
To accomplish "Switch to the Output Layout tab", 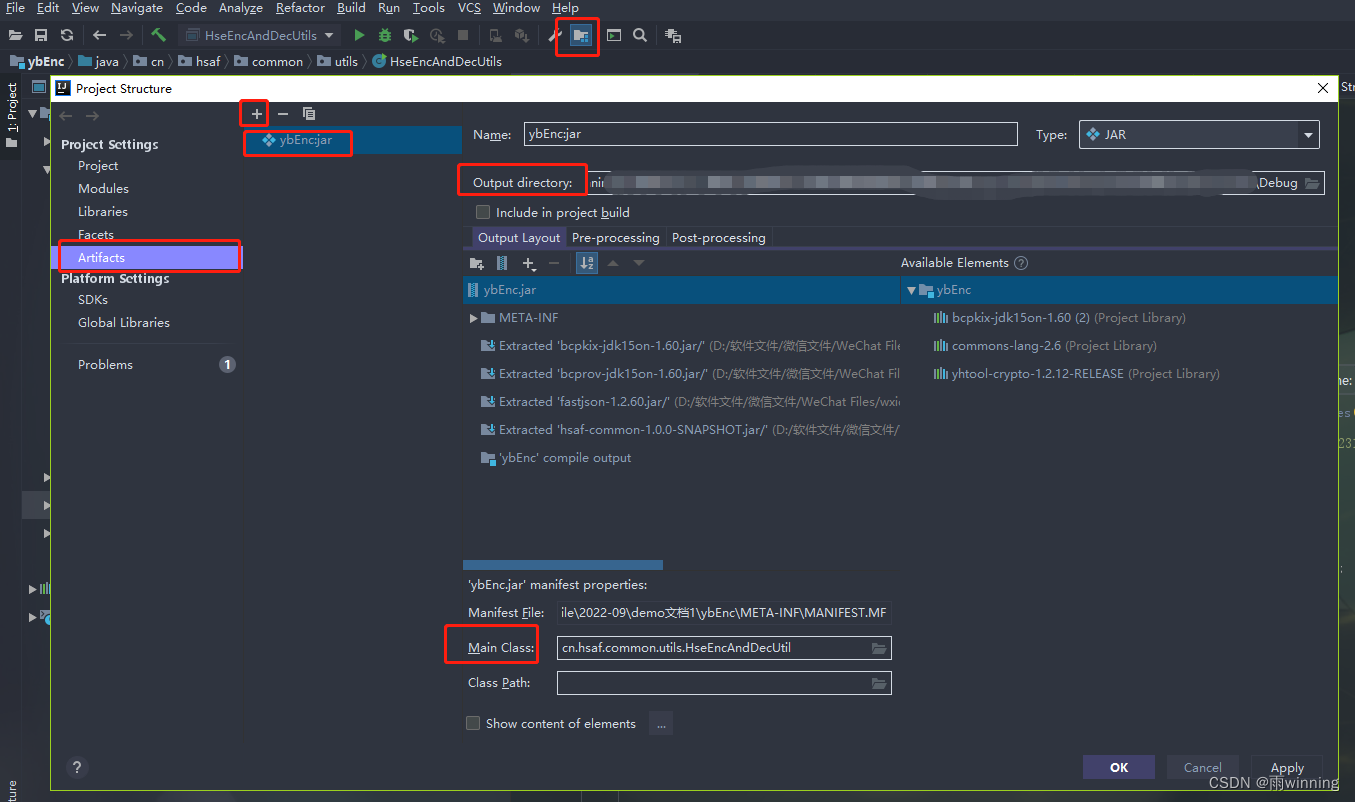I will (x=519, y=238).
